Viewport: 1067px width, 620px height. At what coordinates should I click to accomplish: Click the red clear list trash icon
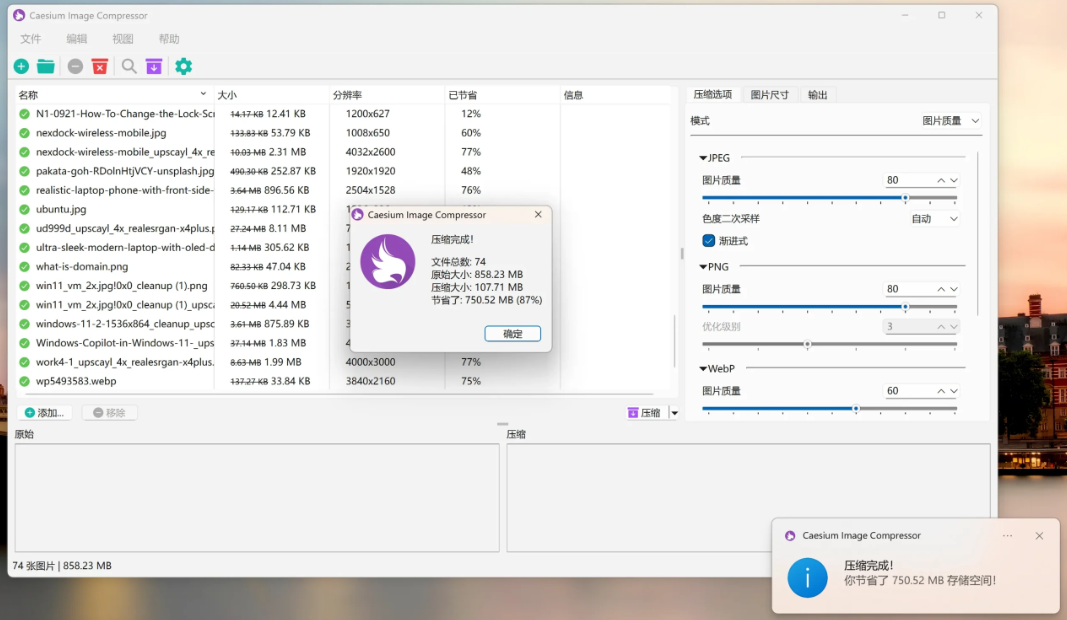pyautogui.click(x=100, y=66)
